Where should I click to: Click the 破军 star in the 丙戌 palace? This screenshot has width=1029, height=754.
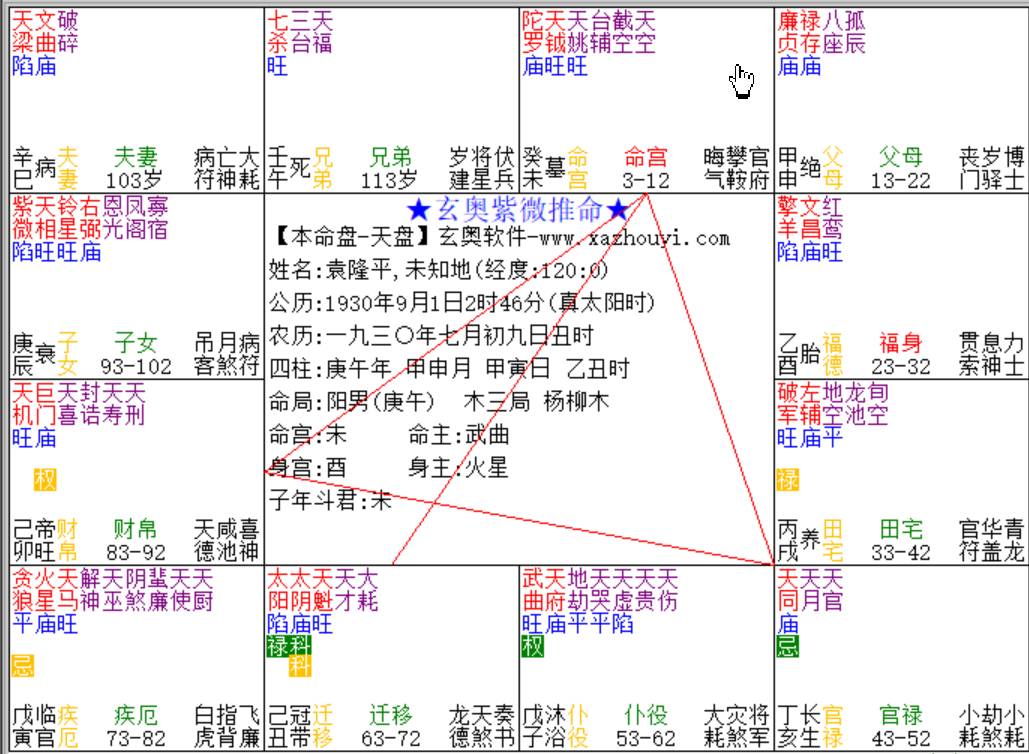pos(788,404)
